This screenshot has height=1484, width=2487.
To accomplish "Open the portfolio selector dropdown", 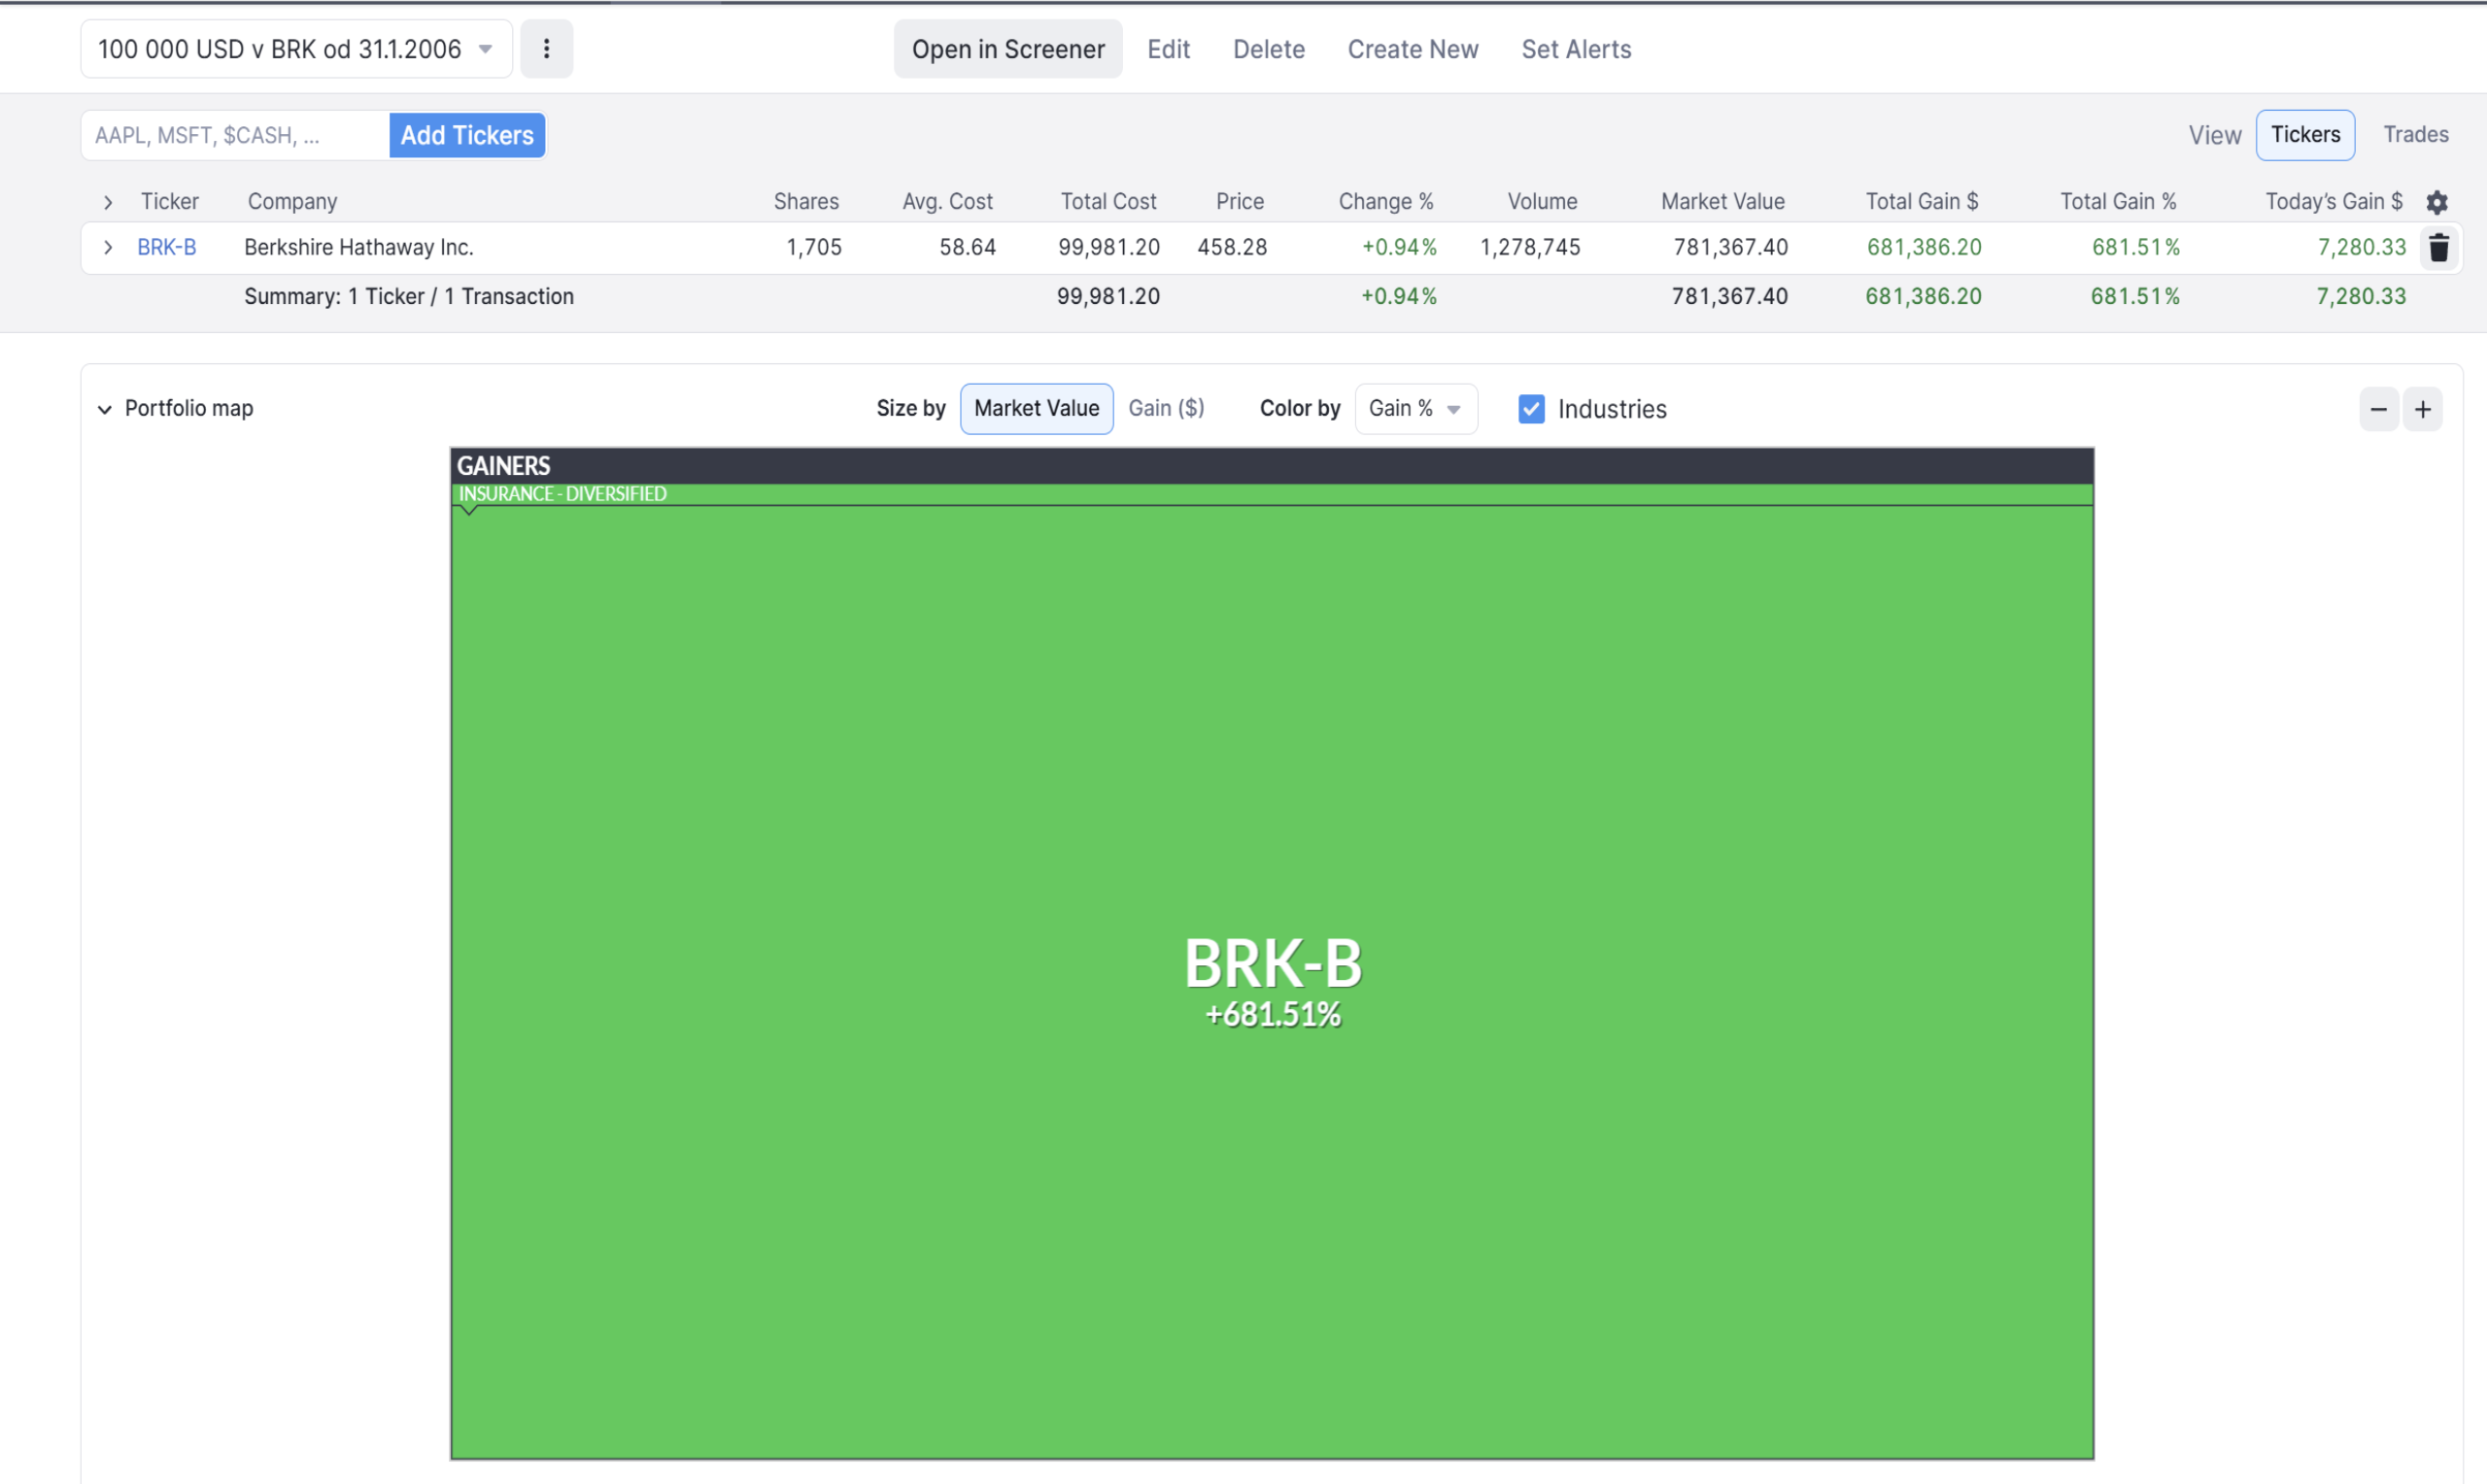I will (x=296, y=49).
